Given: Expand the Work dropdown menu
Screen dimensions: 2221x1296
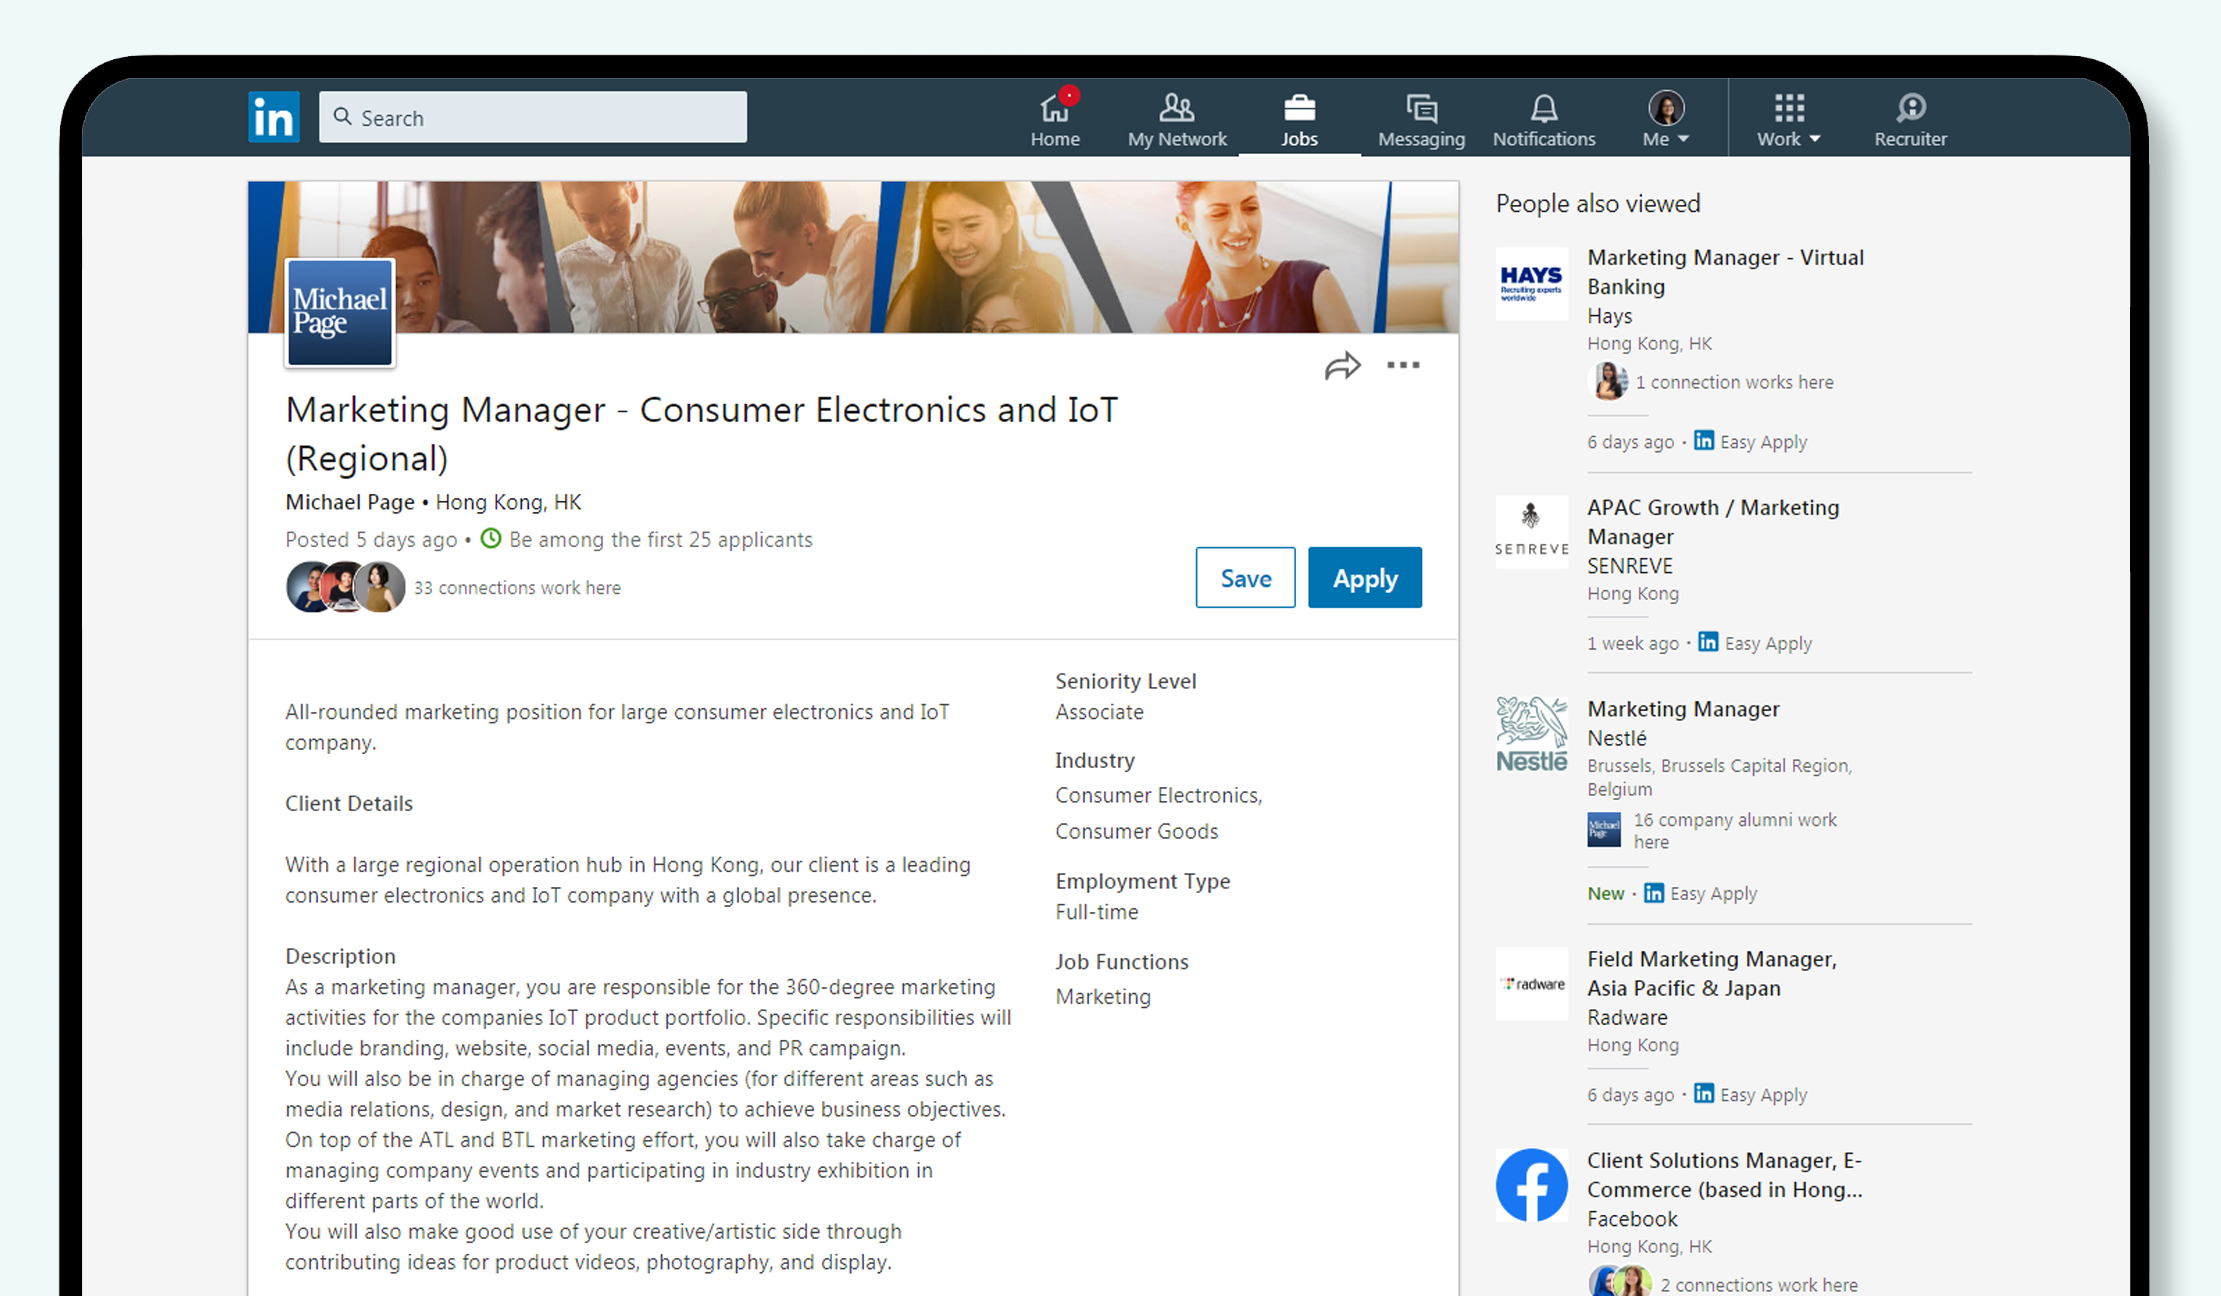Looking at the screenshot, I should [x=1788, y=117].
